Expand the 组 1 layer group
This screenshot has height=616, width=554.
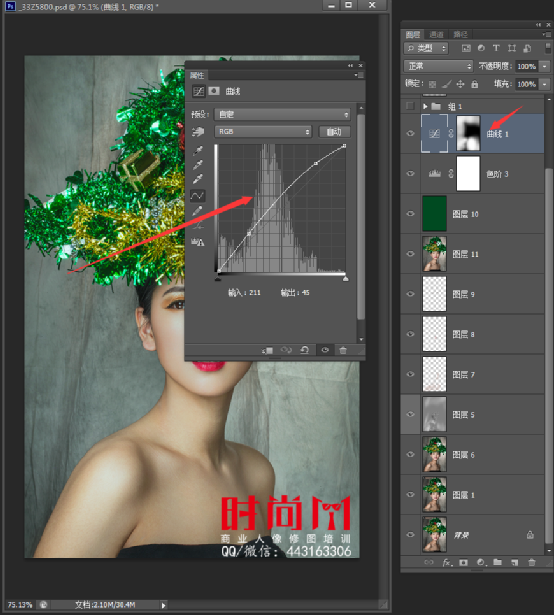pyautogui.click(x=425, y=106)
